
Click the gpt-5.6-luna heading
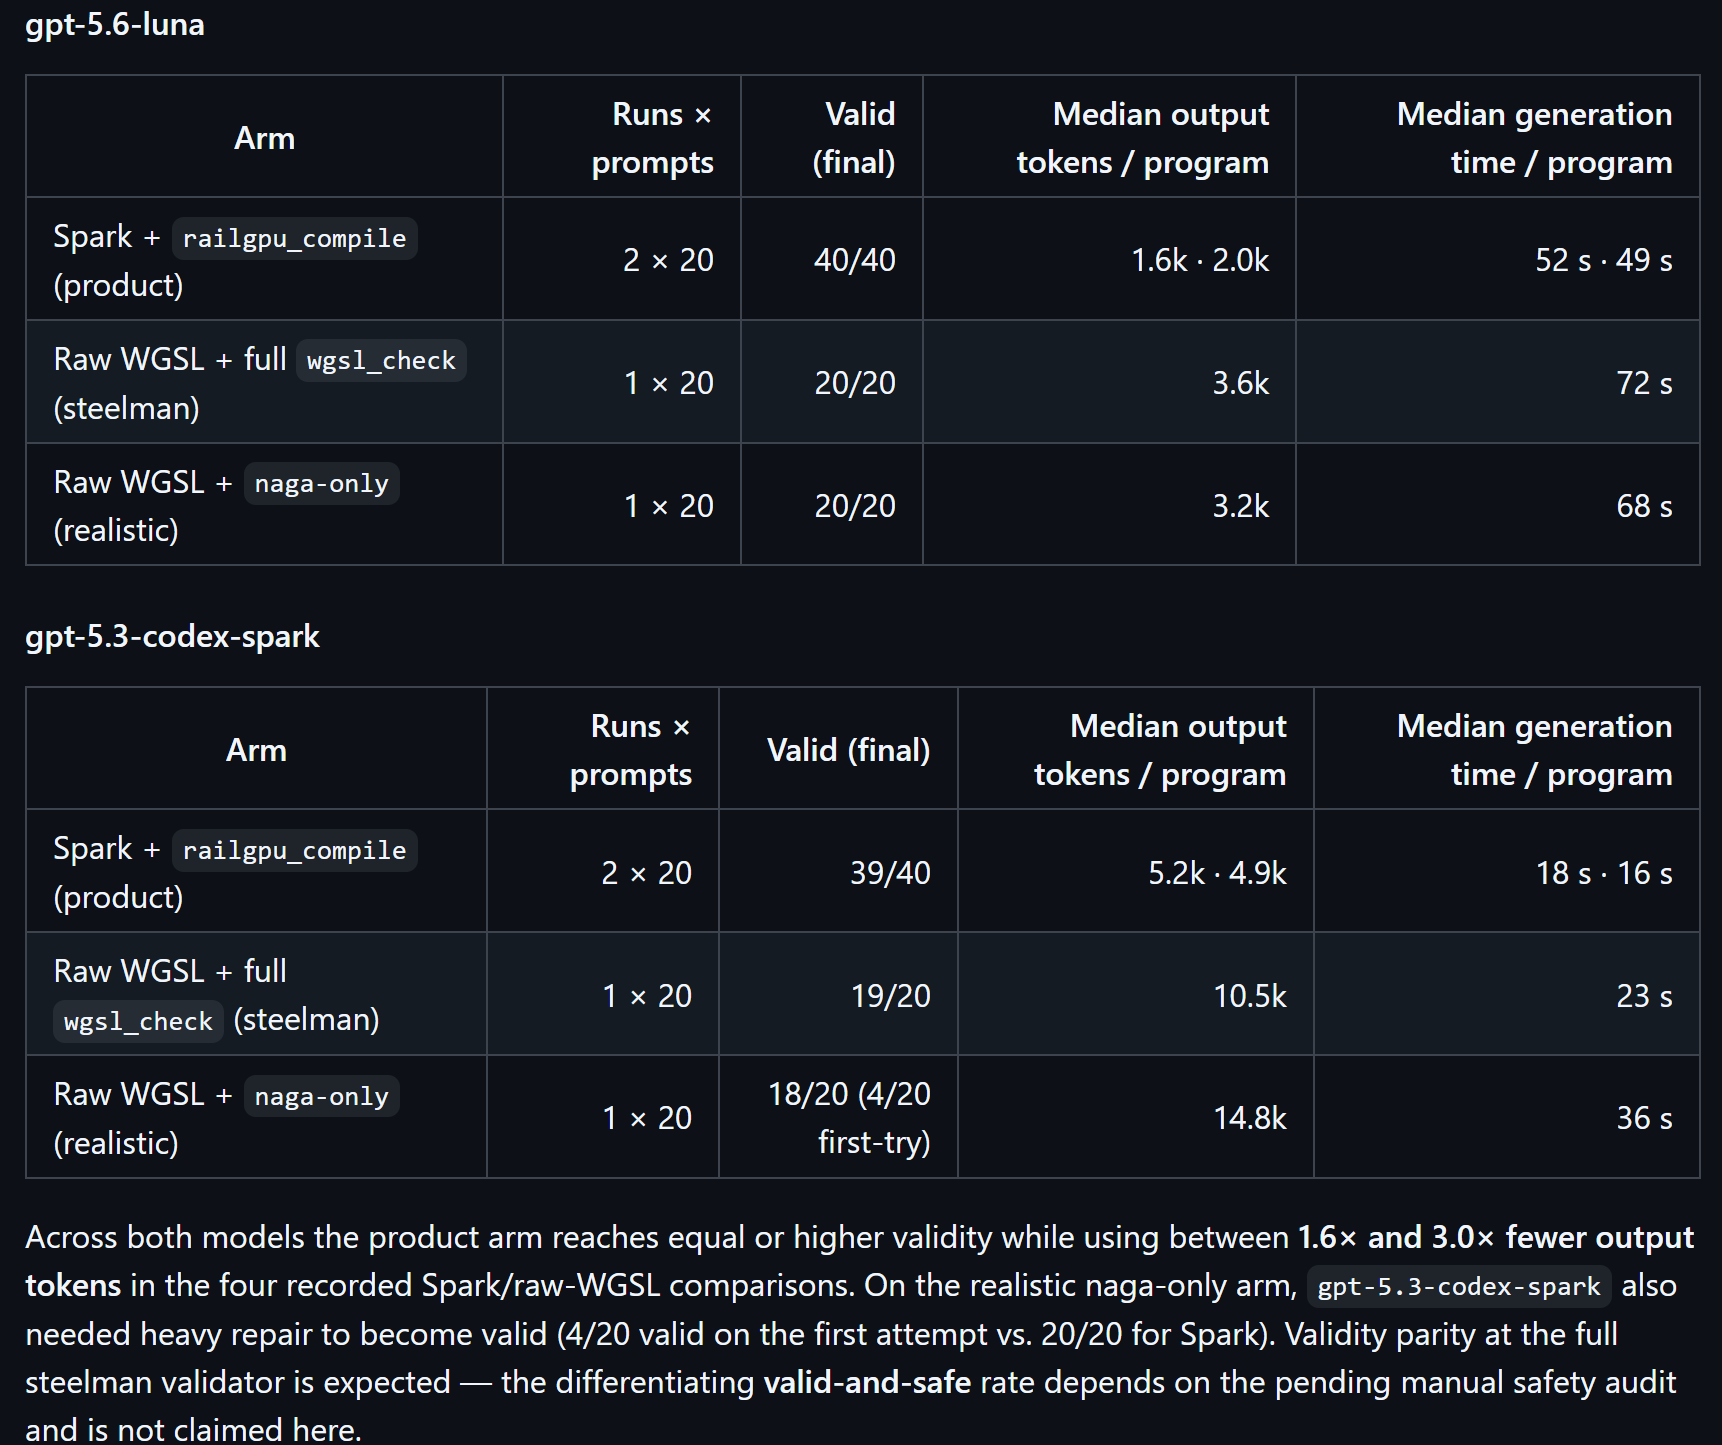(115, 24)
